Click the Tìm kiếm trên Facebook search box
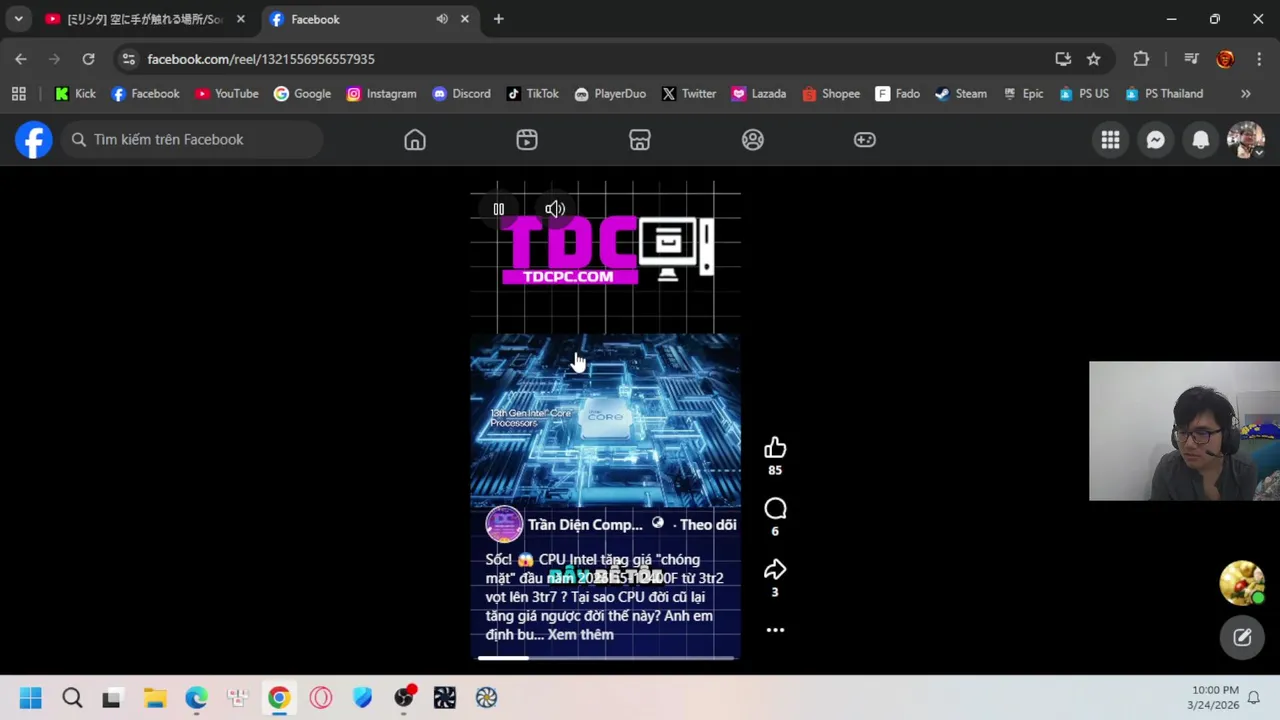 pyautogui.click(x=191, y=140)
